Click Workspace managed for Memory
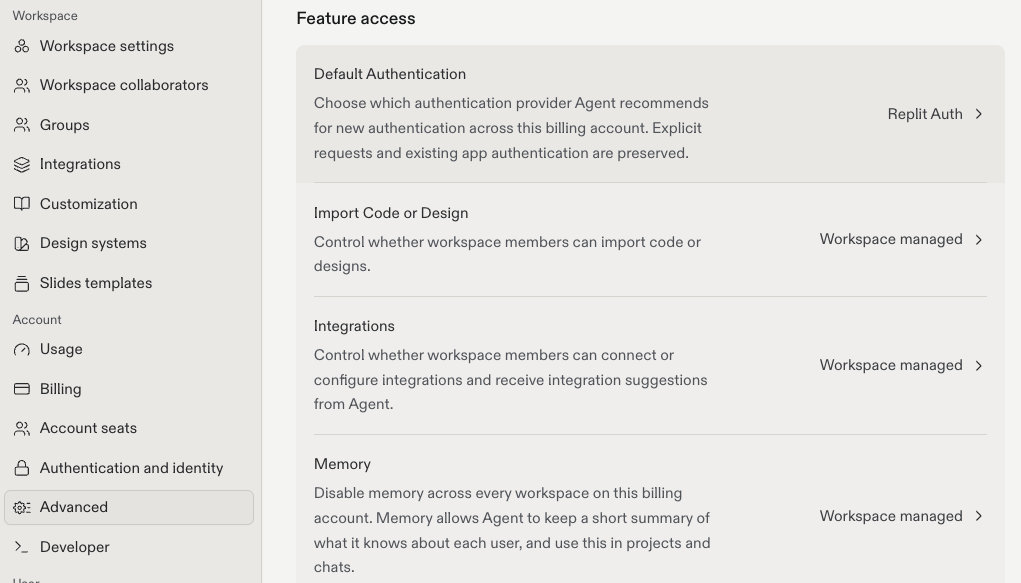Image resolution: width=1021 pixels, height=583 pixels. tap(891, 516)
